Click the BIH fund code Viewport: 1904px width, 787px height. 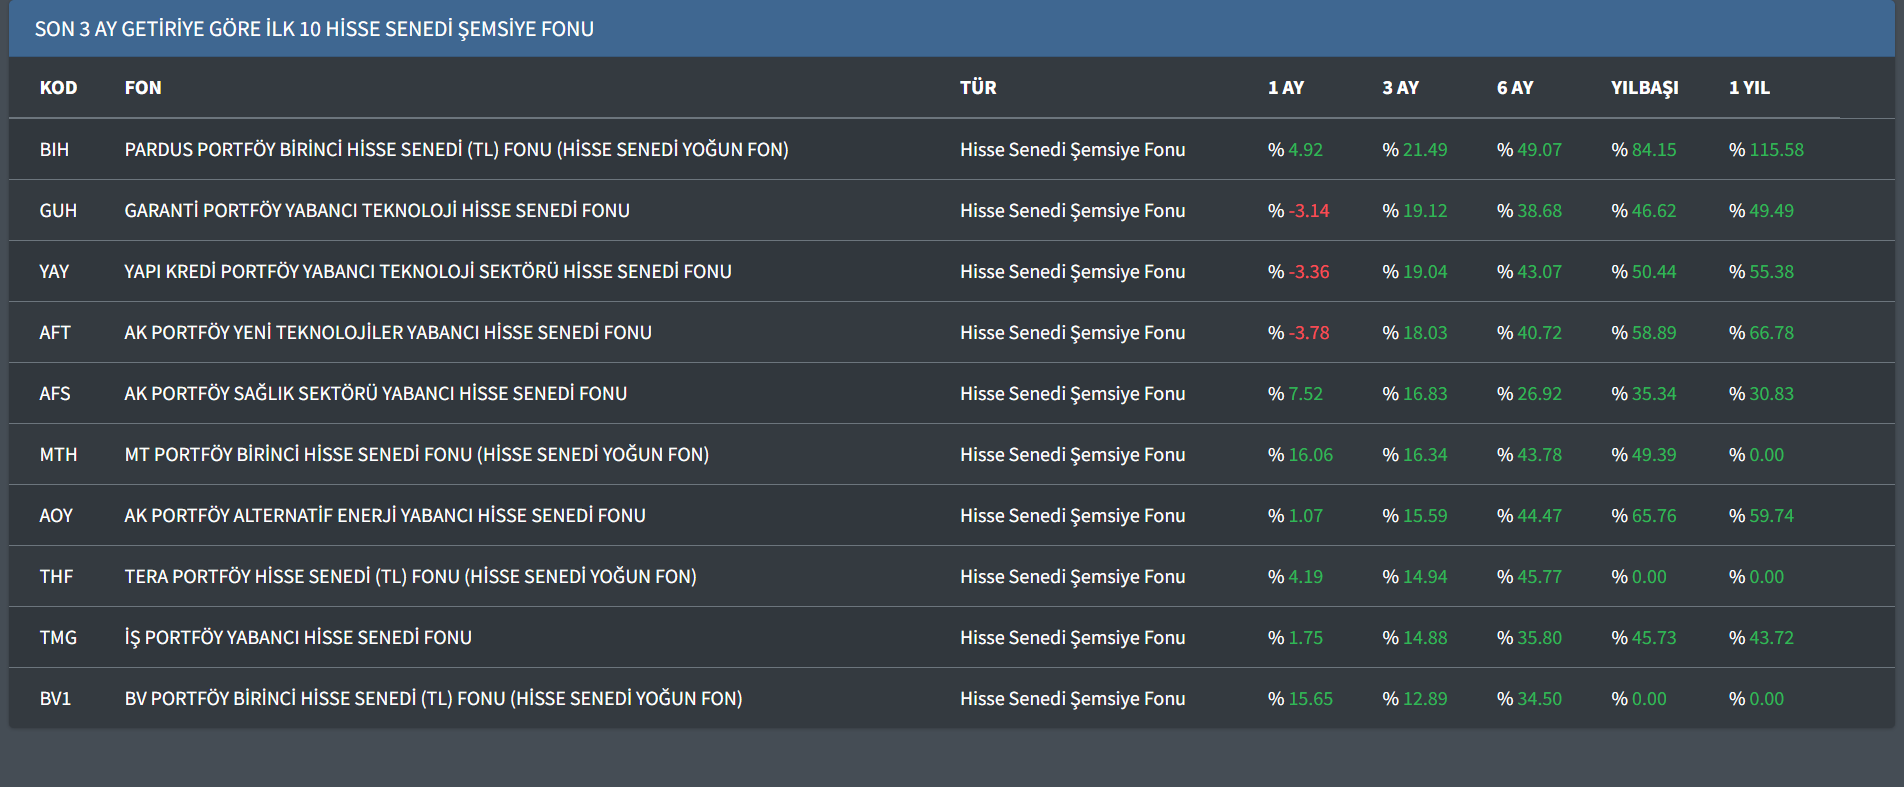54,150
